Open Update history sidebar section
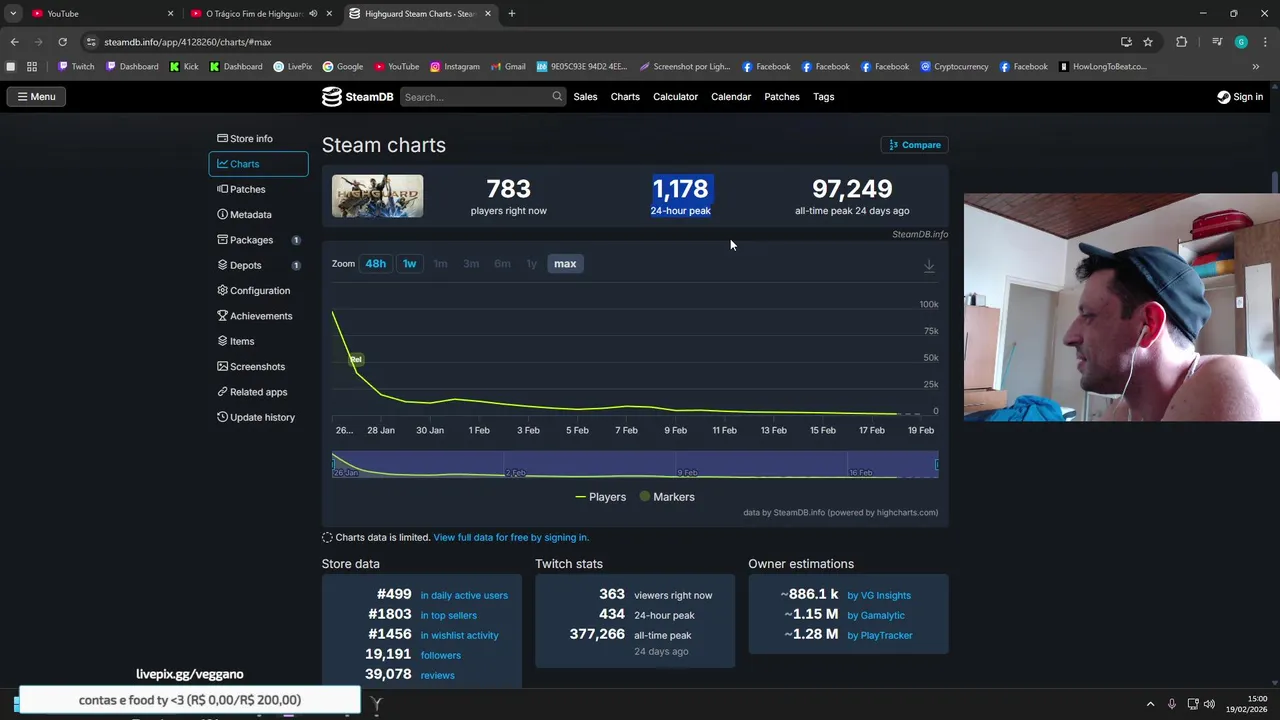The width and height of the screenshot is (1280, 720). [x=258, y=417]
